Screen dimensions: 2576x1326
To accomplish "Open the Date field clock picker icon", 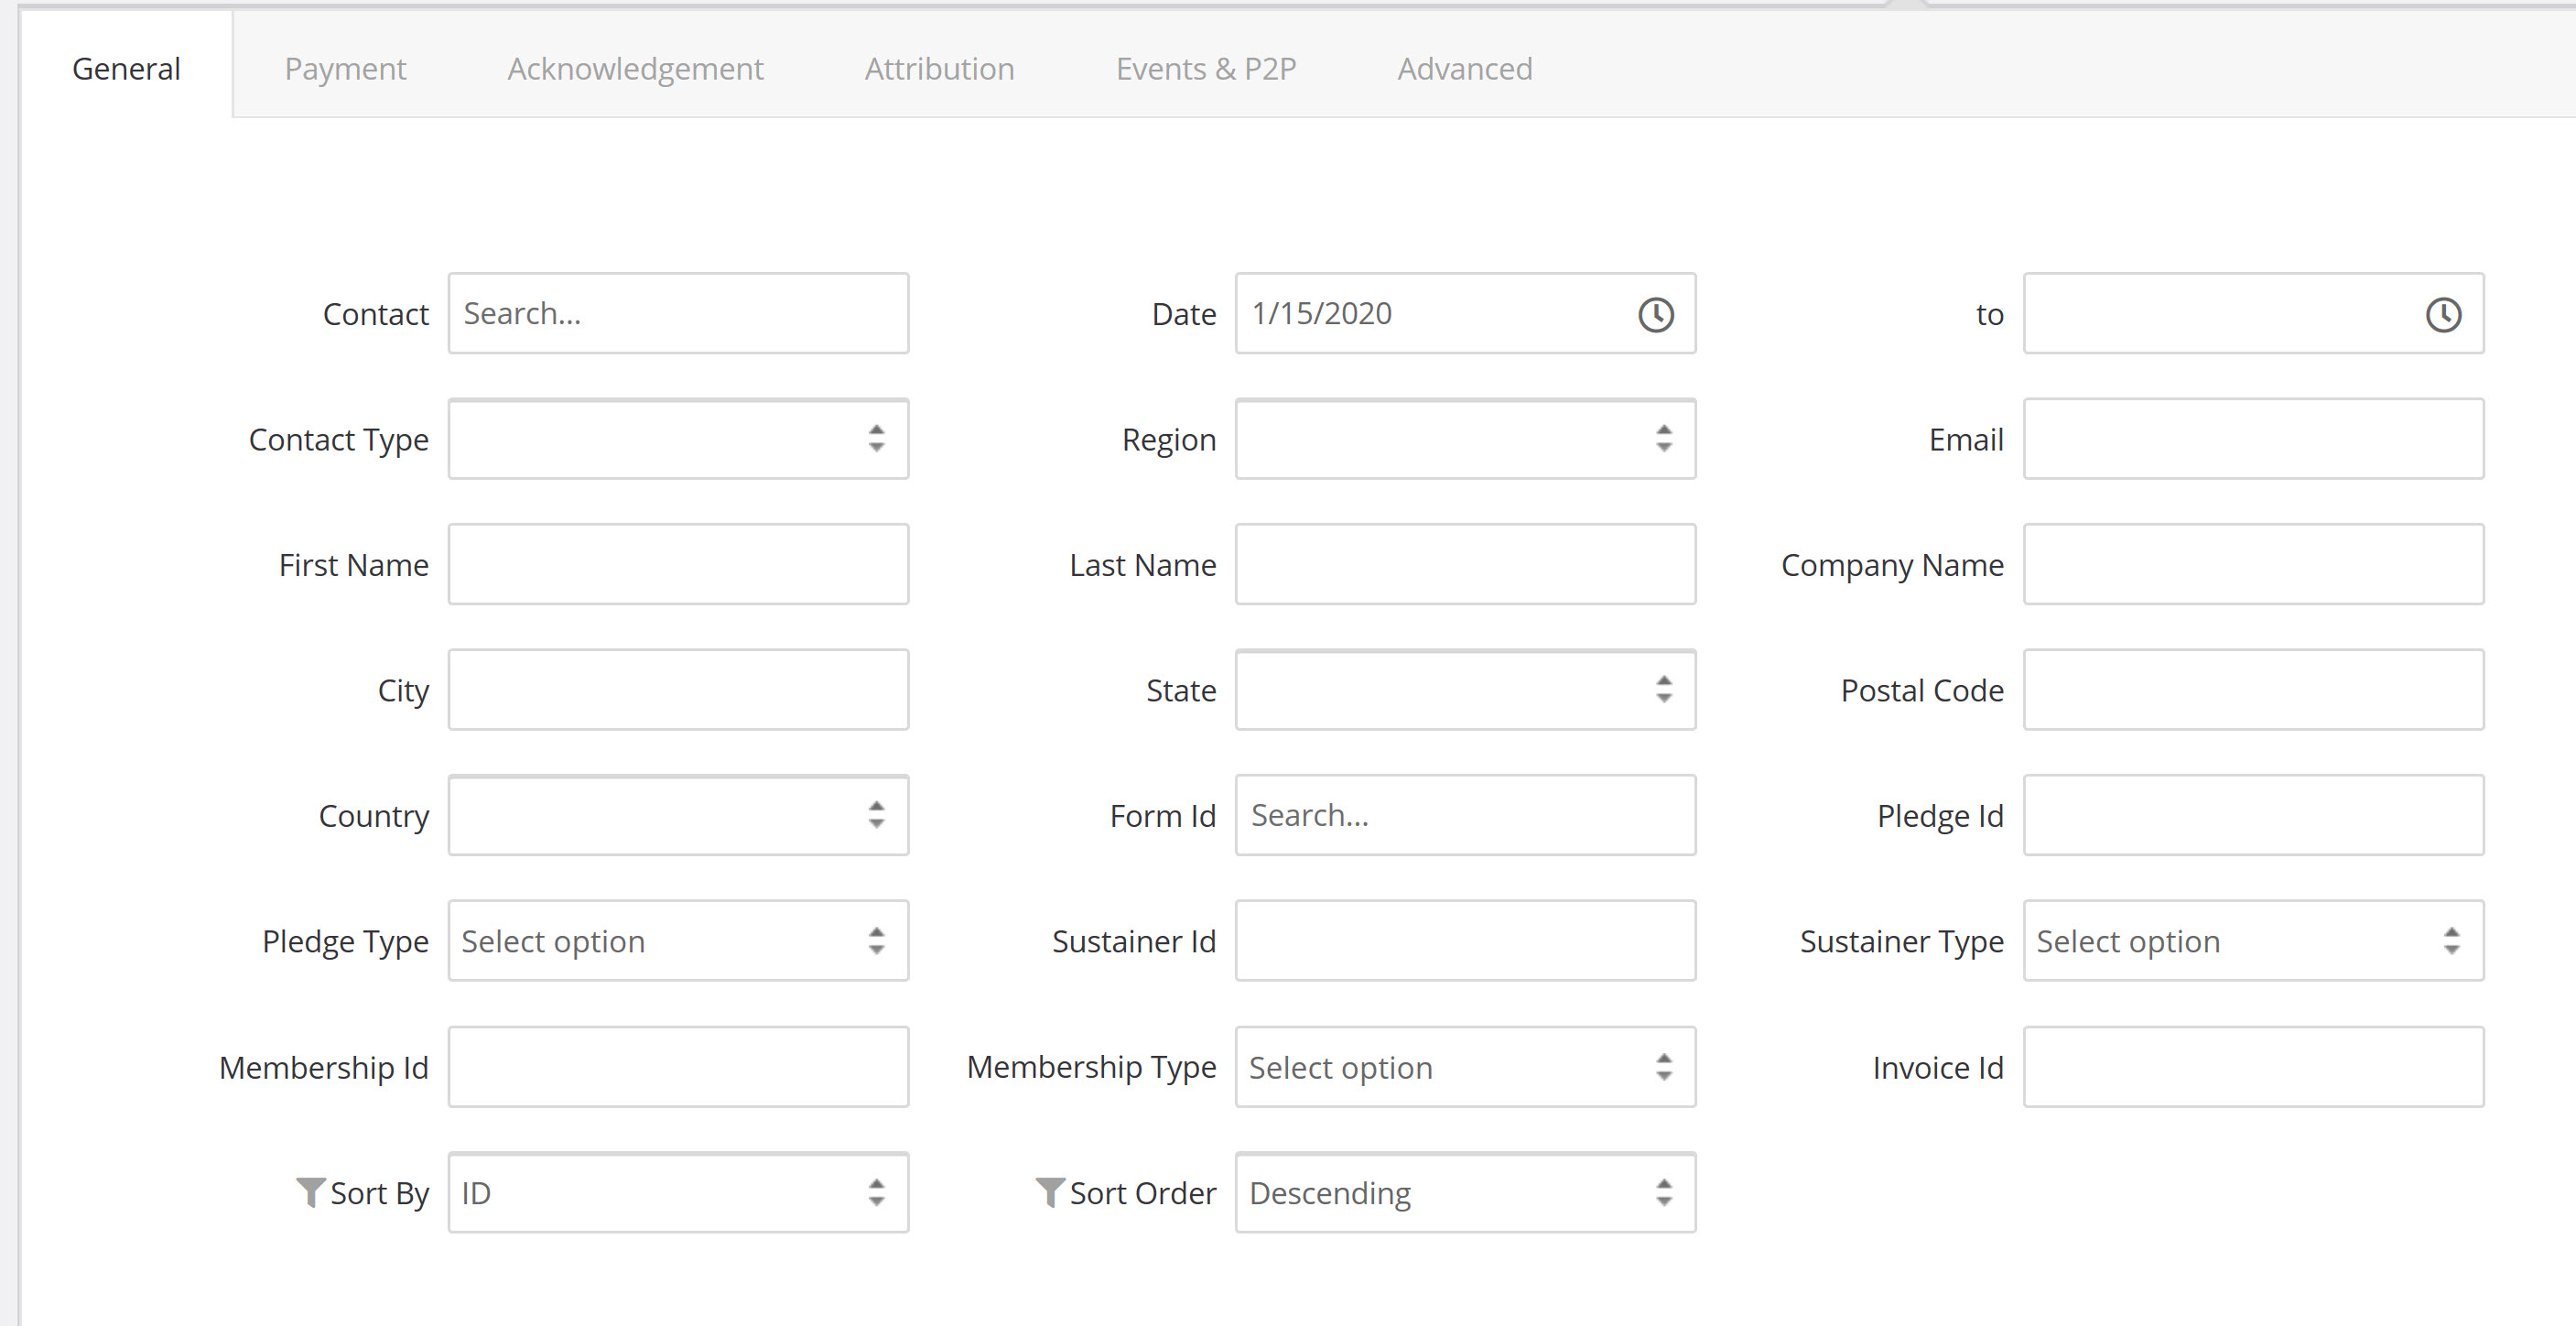I will pyautogui.click(x=1656, y=314).
